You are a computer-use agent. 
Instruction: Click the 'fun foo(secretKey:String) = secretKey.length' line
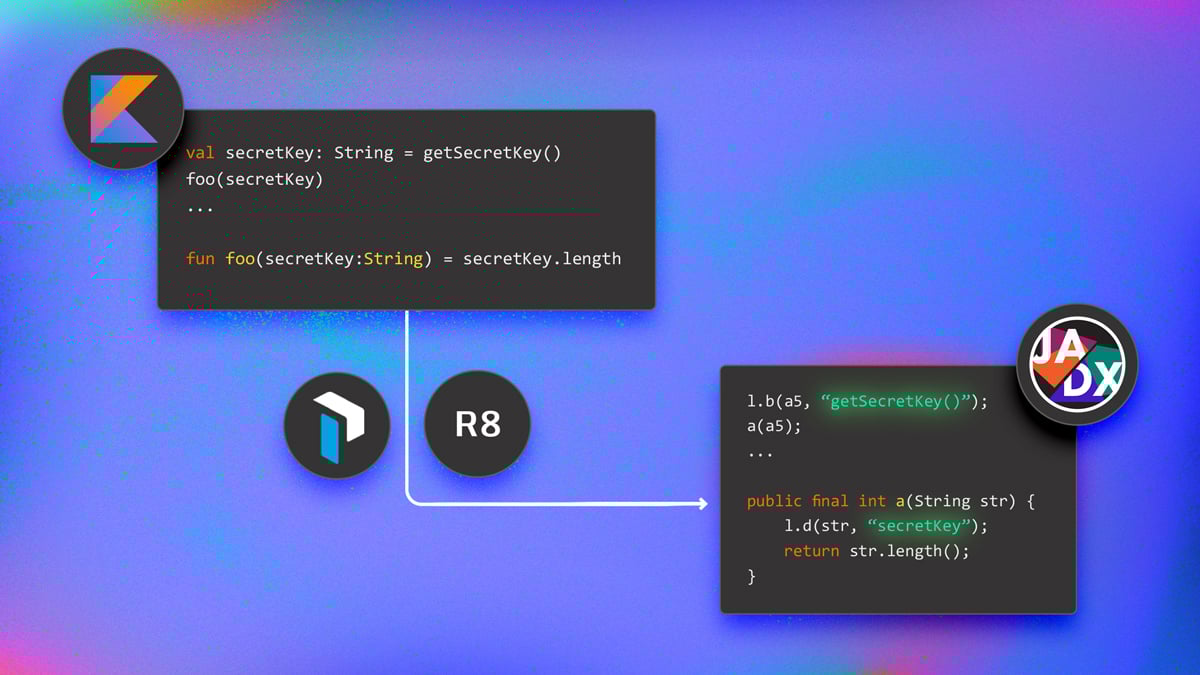403,258
